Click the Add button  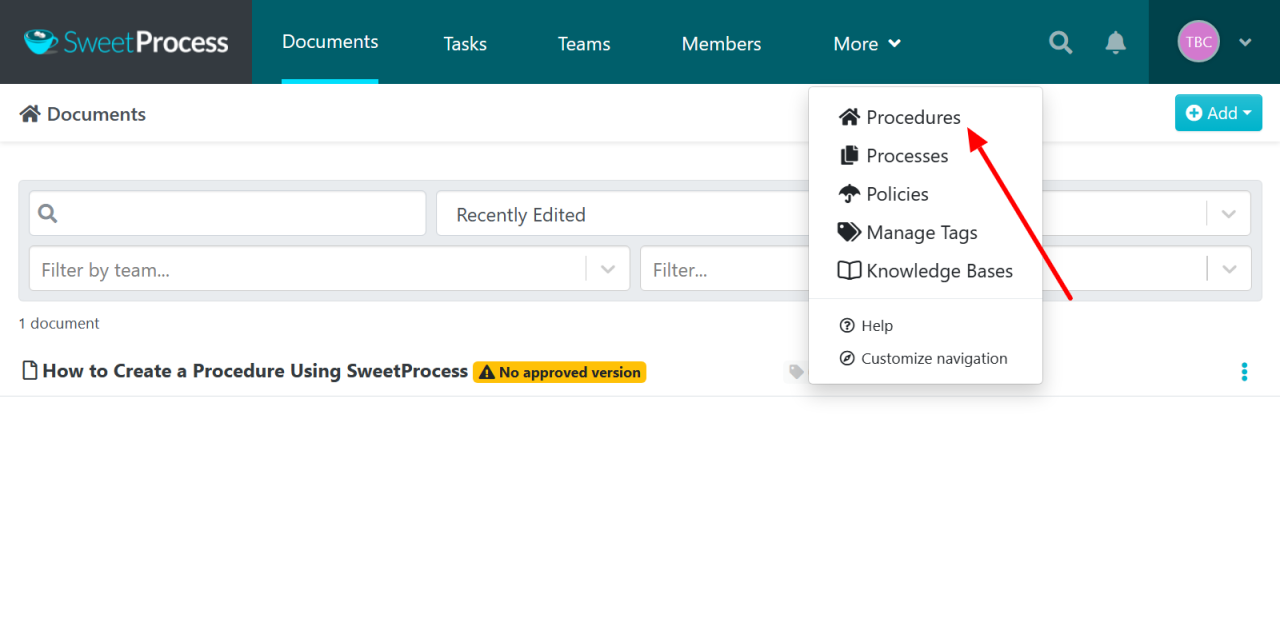[1218, 113]
